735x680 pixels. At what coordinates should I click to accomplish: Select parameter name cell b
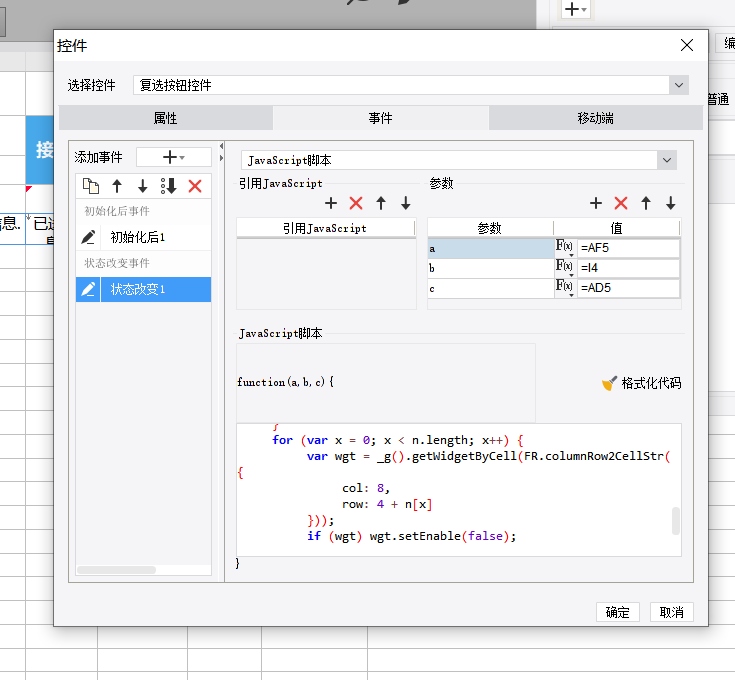[x=491, y=268]
